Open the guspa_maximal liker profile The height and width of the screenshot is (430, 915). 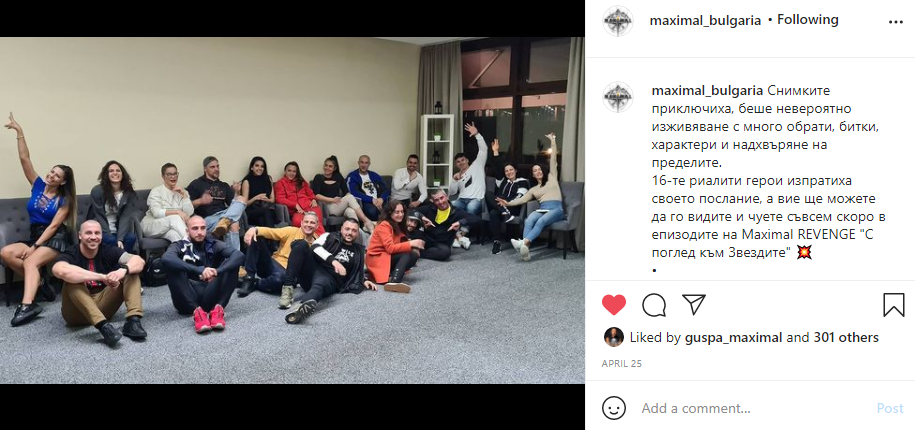tap(732, 337)
